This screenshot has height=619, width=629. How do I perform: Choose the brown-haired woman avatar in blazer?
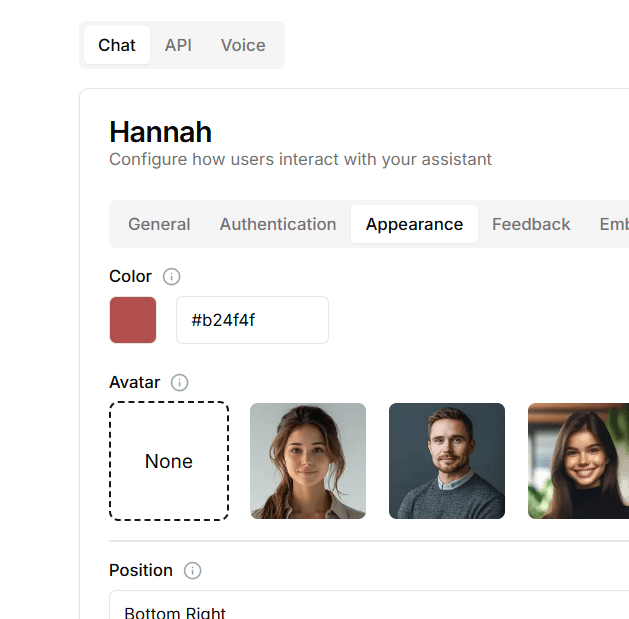point(308,461)
